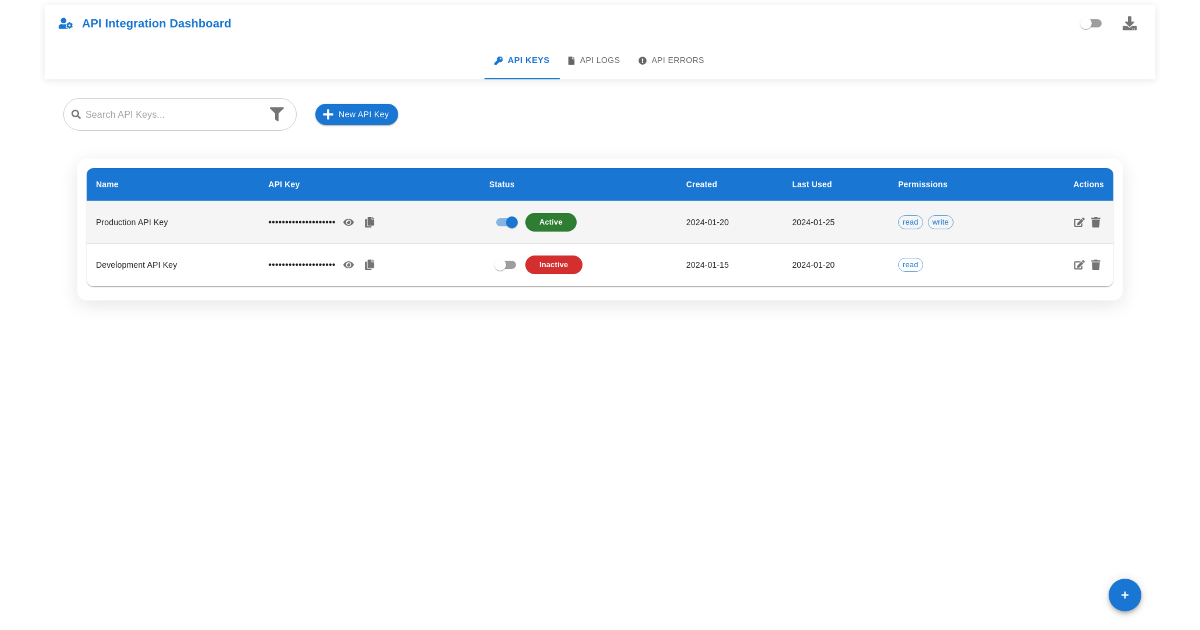
Task: Edit the Development API Key row
Action: (1079, 265)
